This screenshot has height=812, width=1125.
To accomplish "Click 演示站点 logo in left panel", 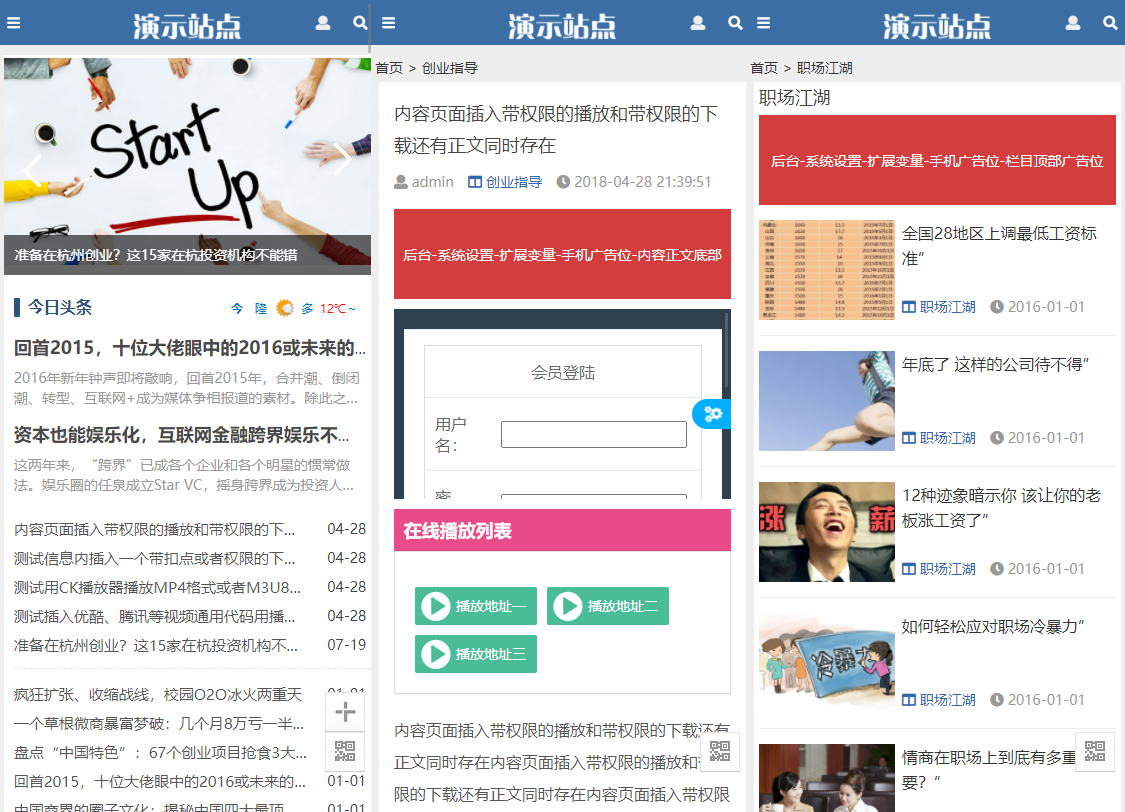I will tap(187, 25).
